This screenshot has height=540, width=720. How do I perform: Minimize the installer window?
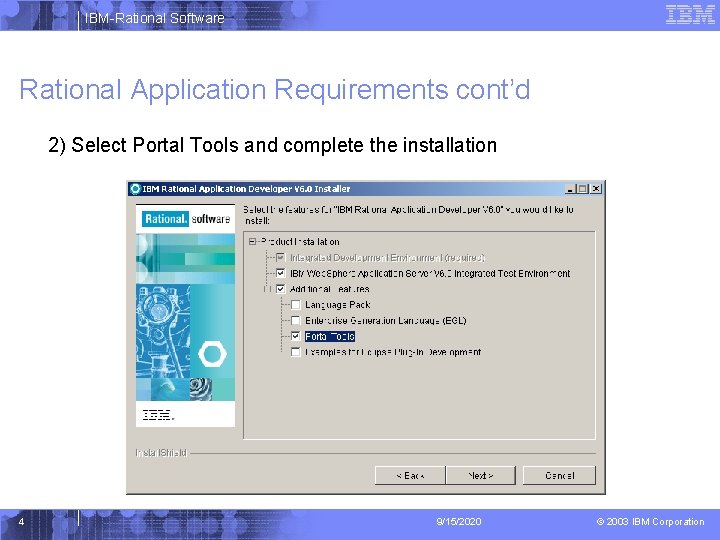coord(570,189)
